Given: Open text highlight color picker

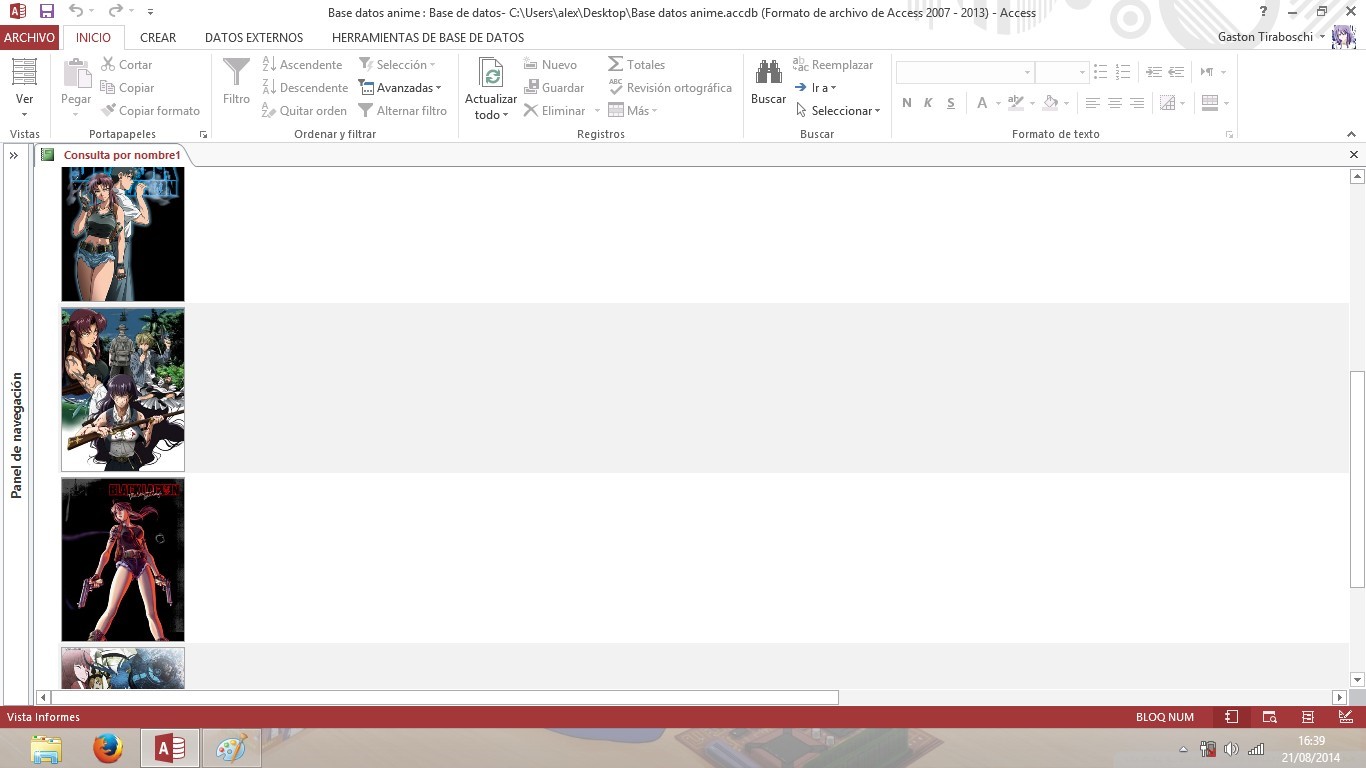Looking at the screenshot, I should coord(1015,102).
